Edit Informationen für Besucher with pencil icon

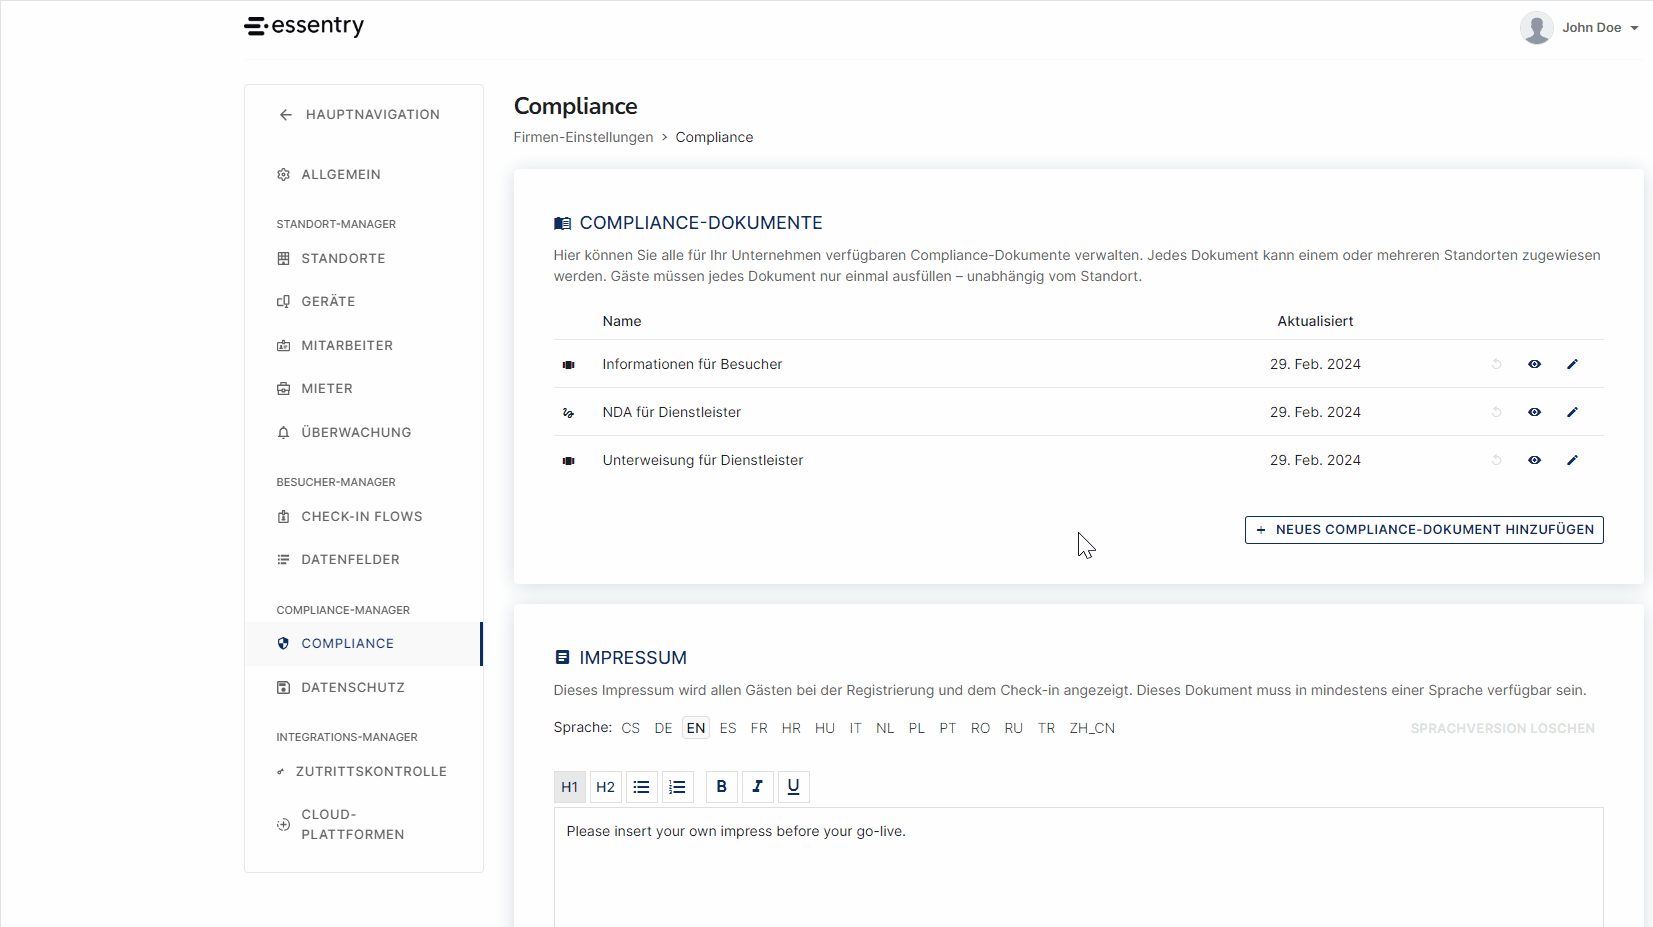pos(1572,365)
